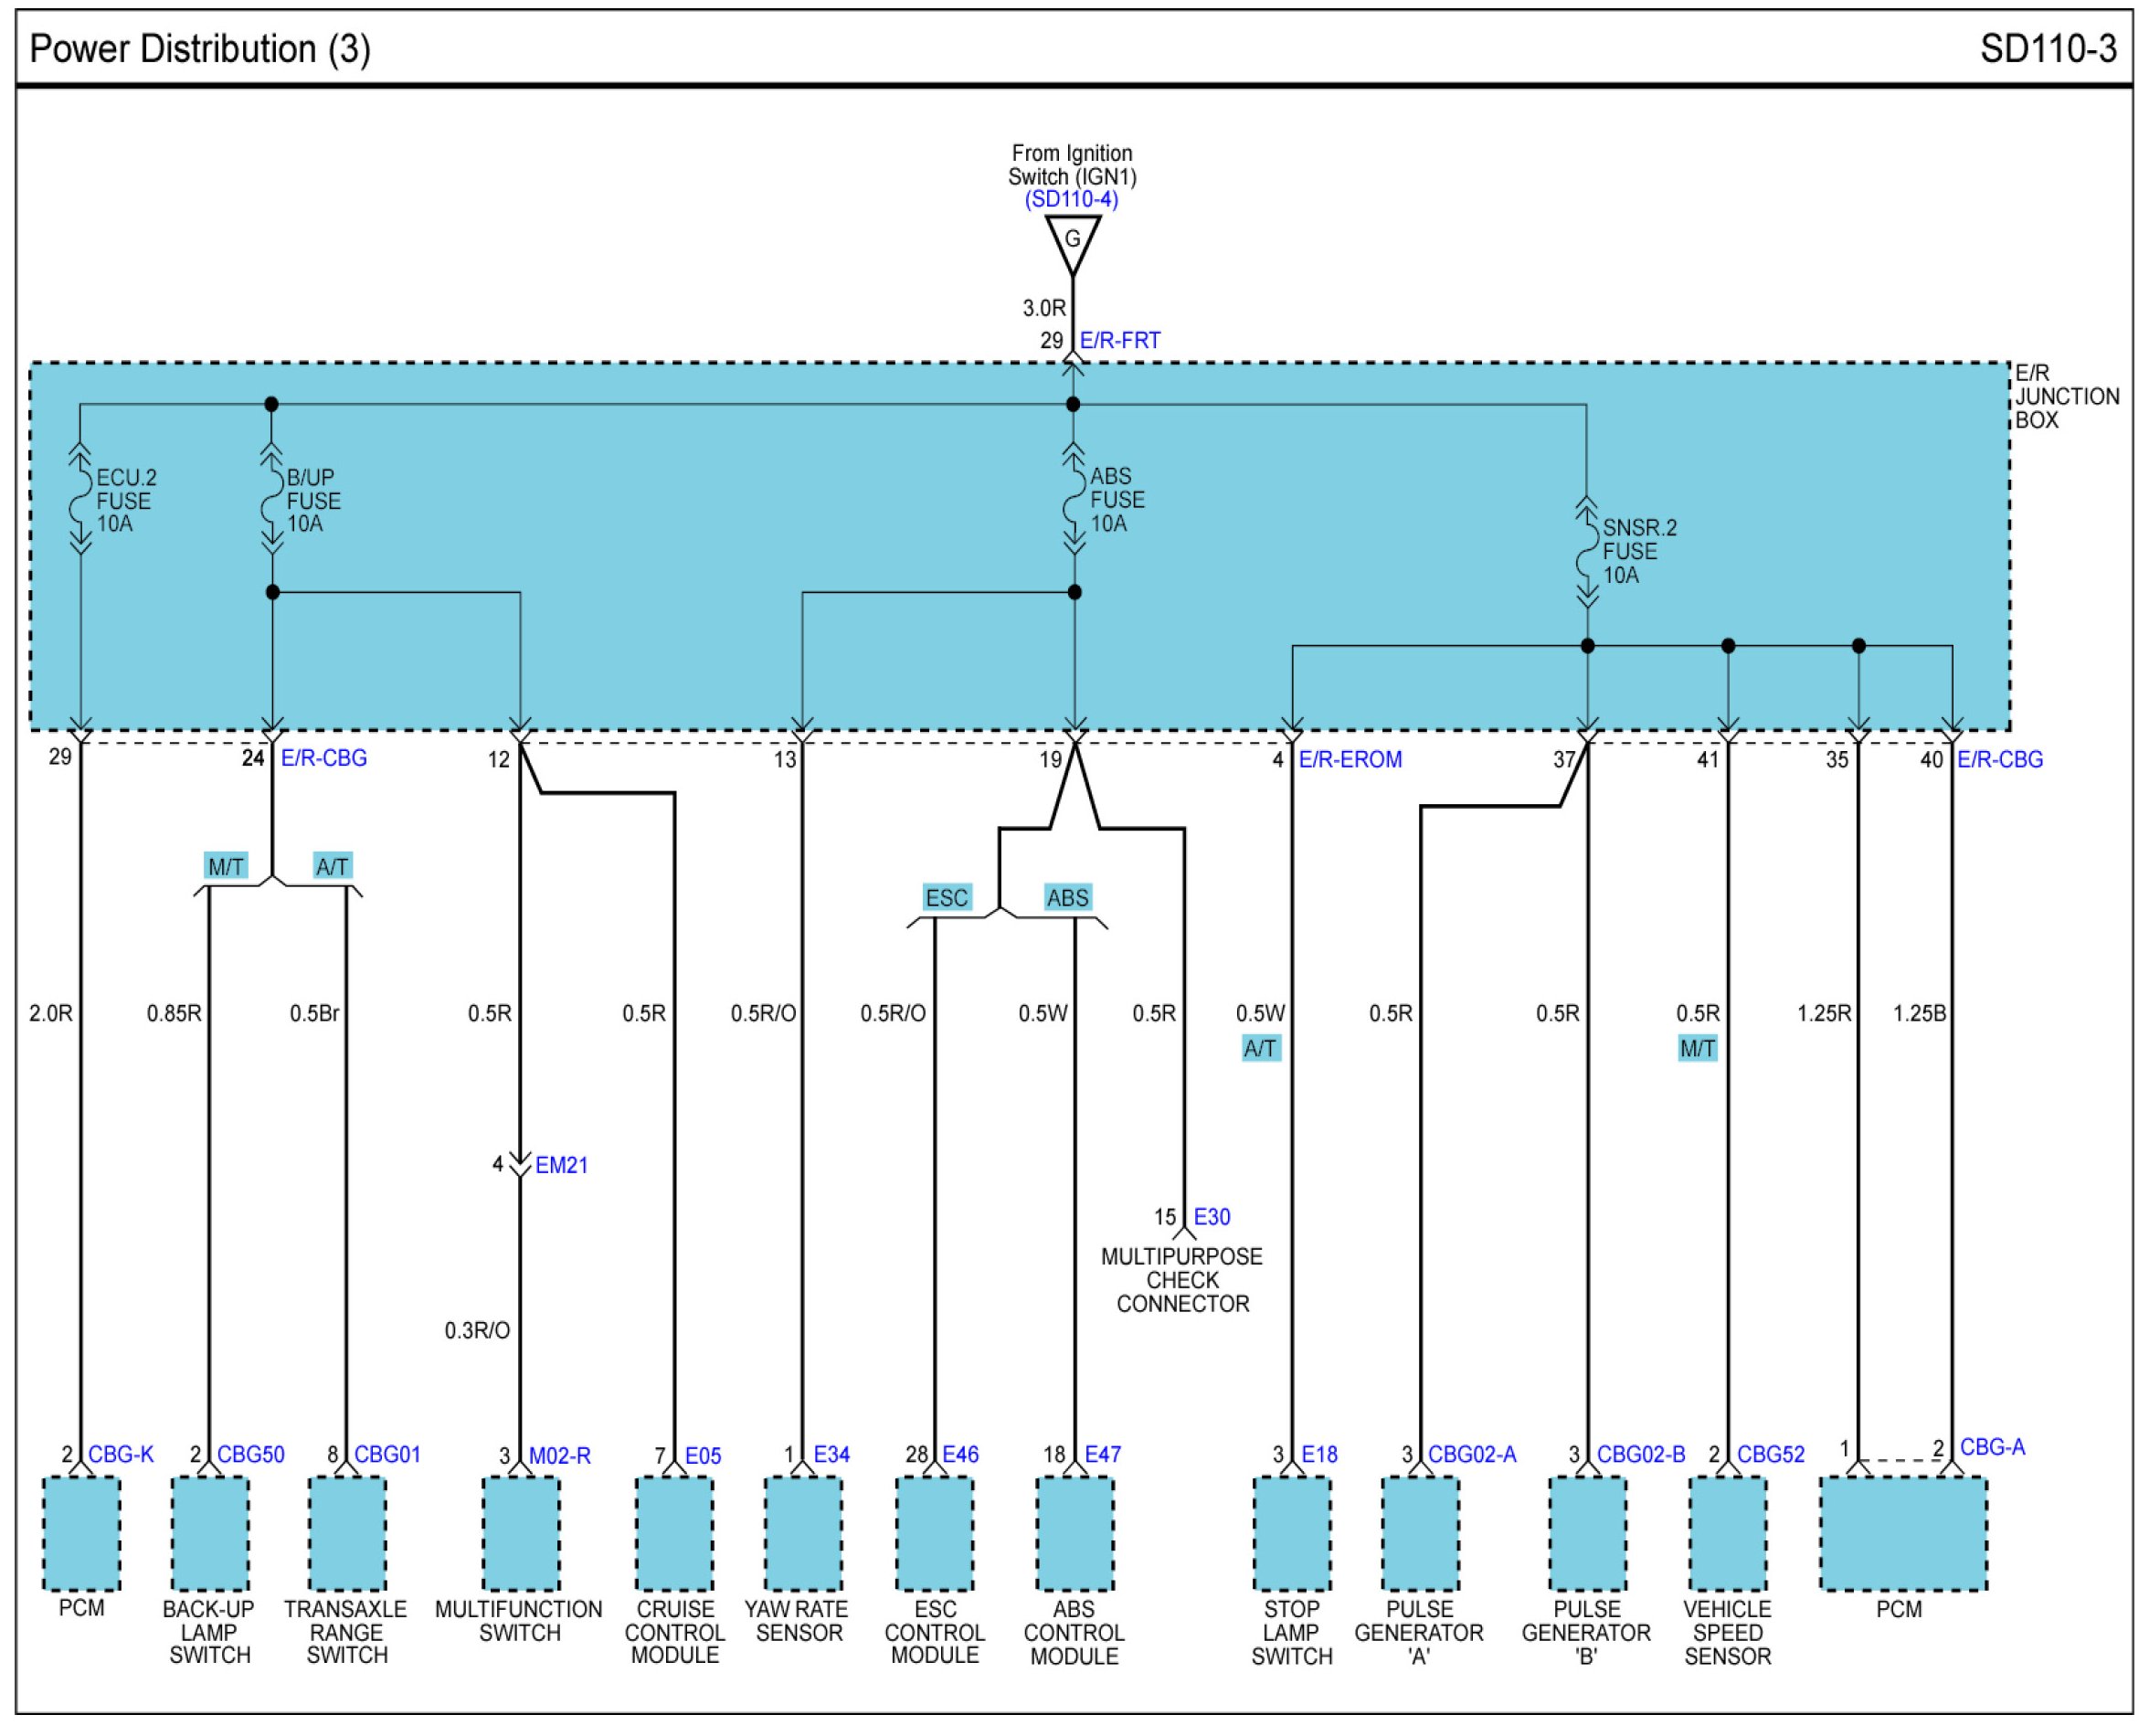Click the ABS fuse symbol
The width and height of the screenshot is (2149, 1736).
point(1074,499)
